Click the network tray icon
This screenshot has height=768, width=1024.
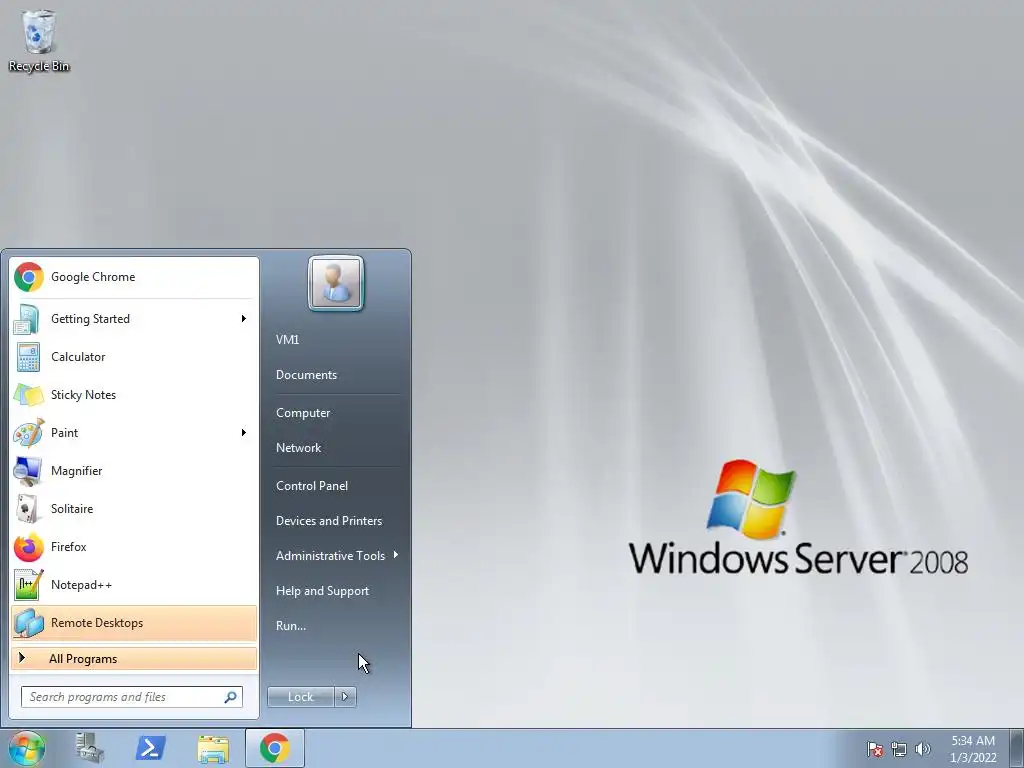(x=899, y=750)
